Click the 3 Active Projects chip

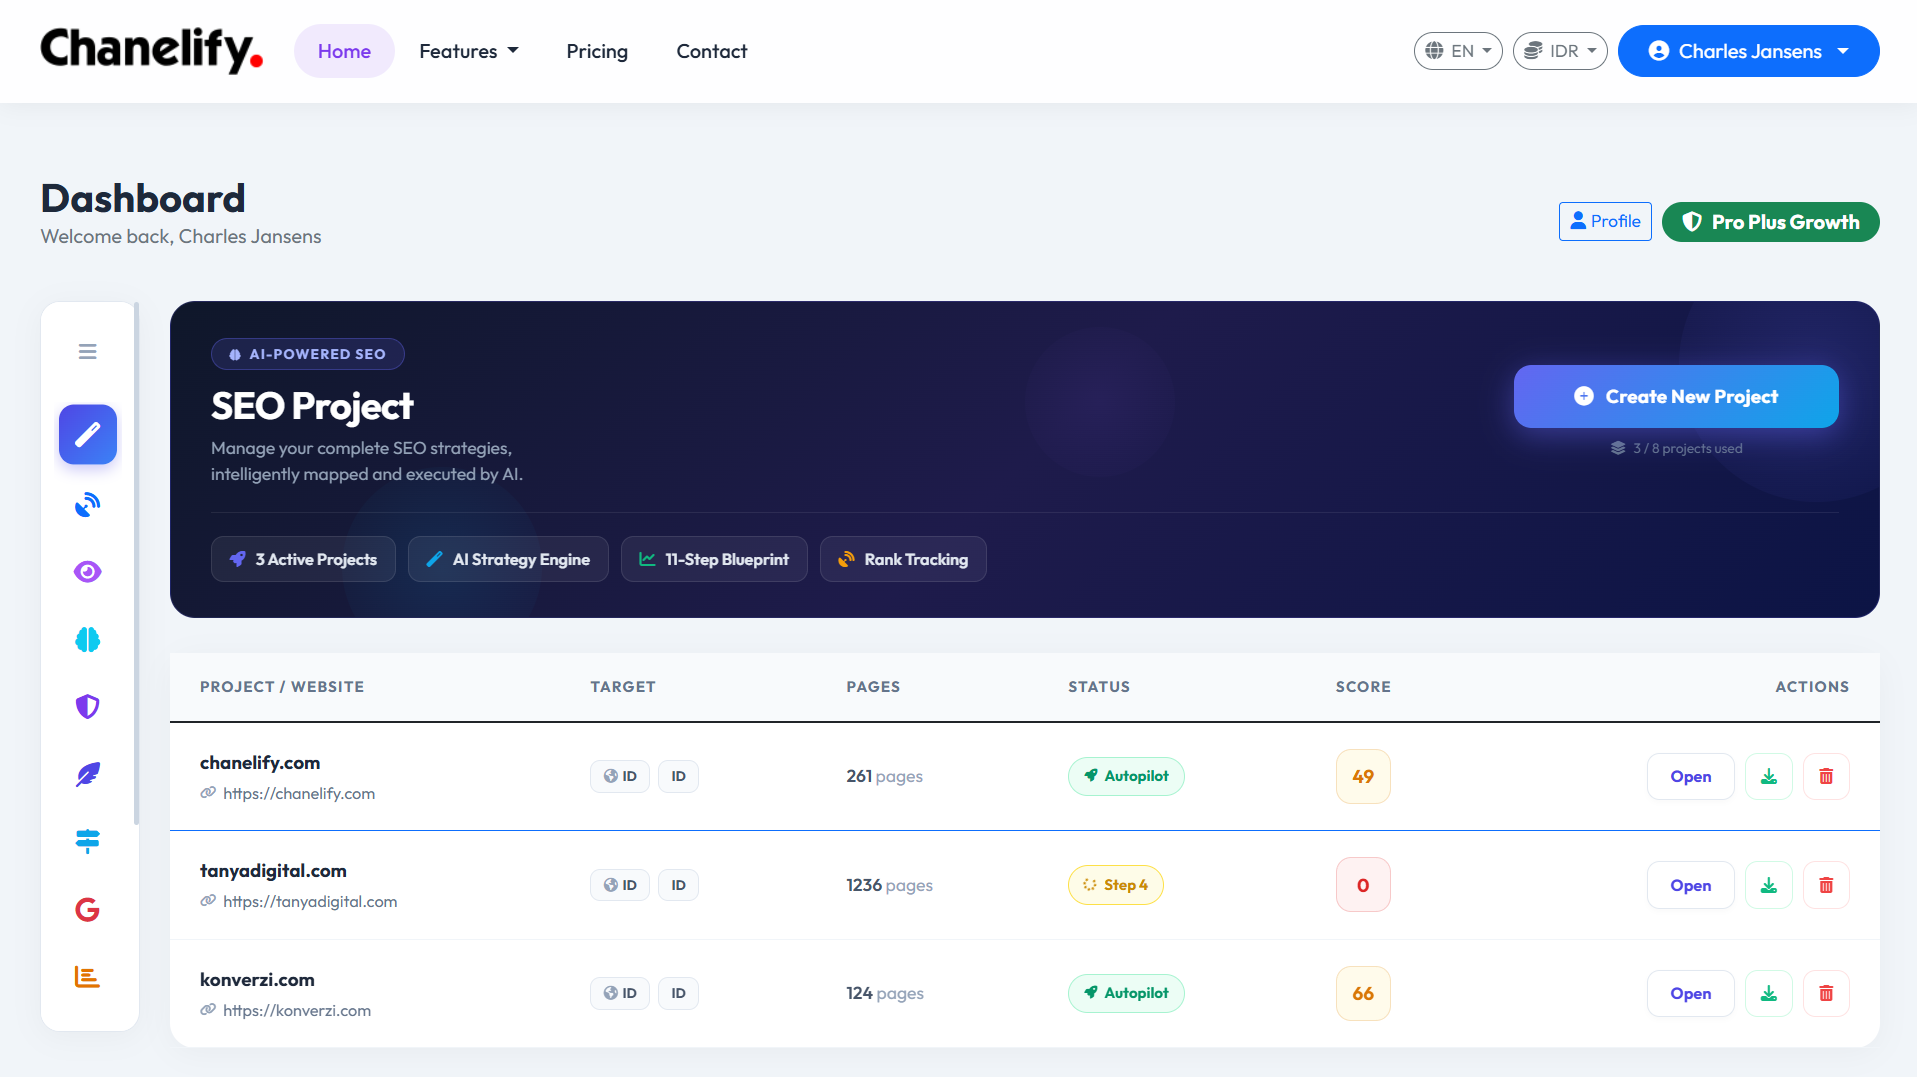[x=303, y=560]
